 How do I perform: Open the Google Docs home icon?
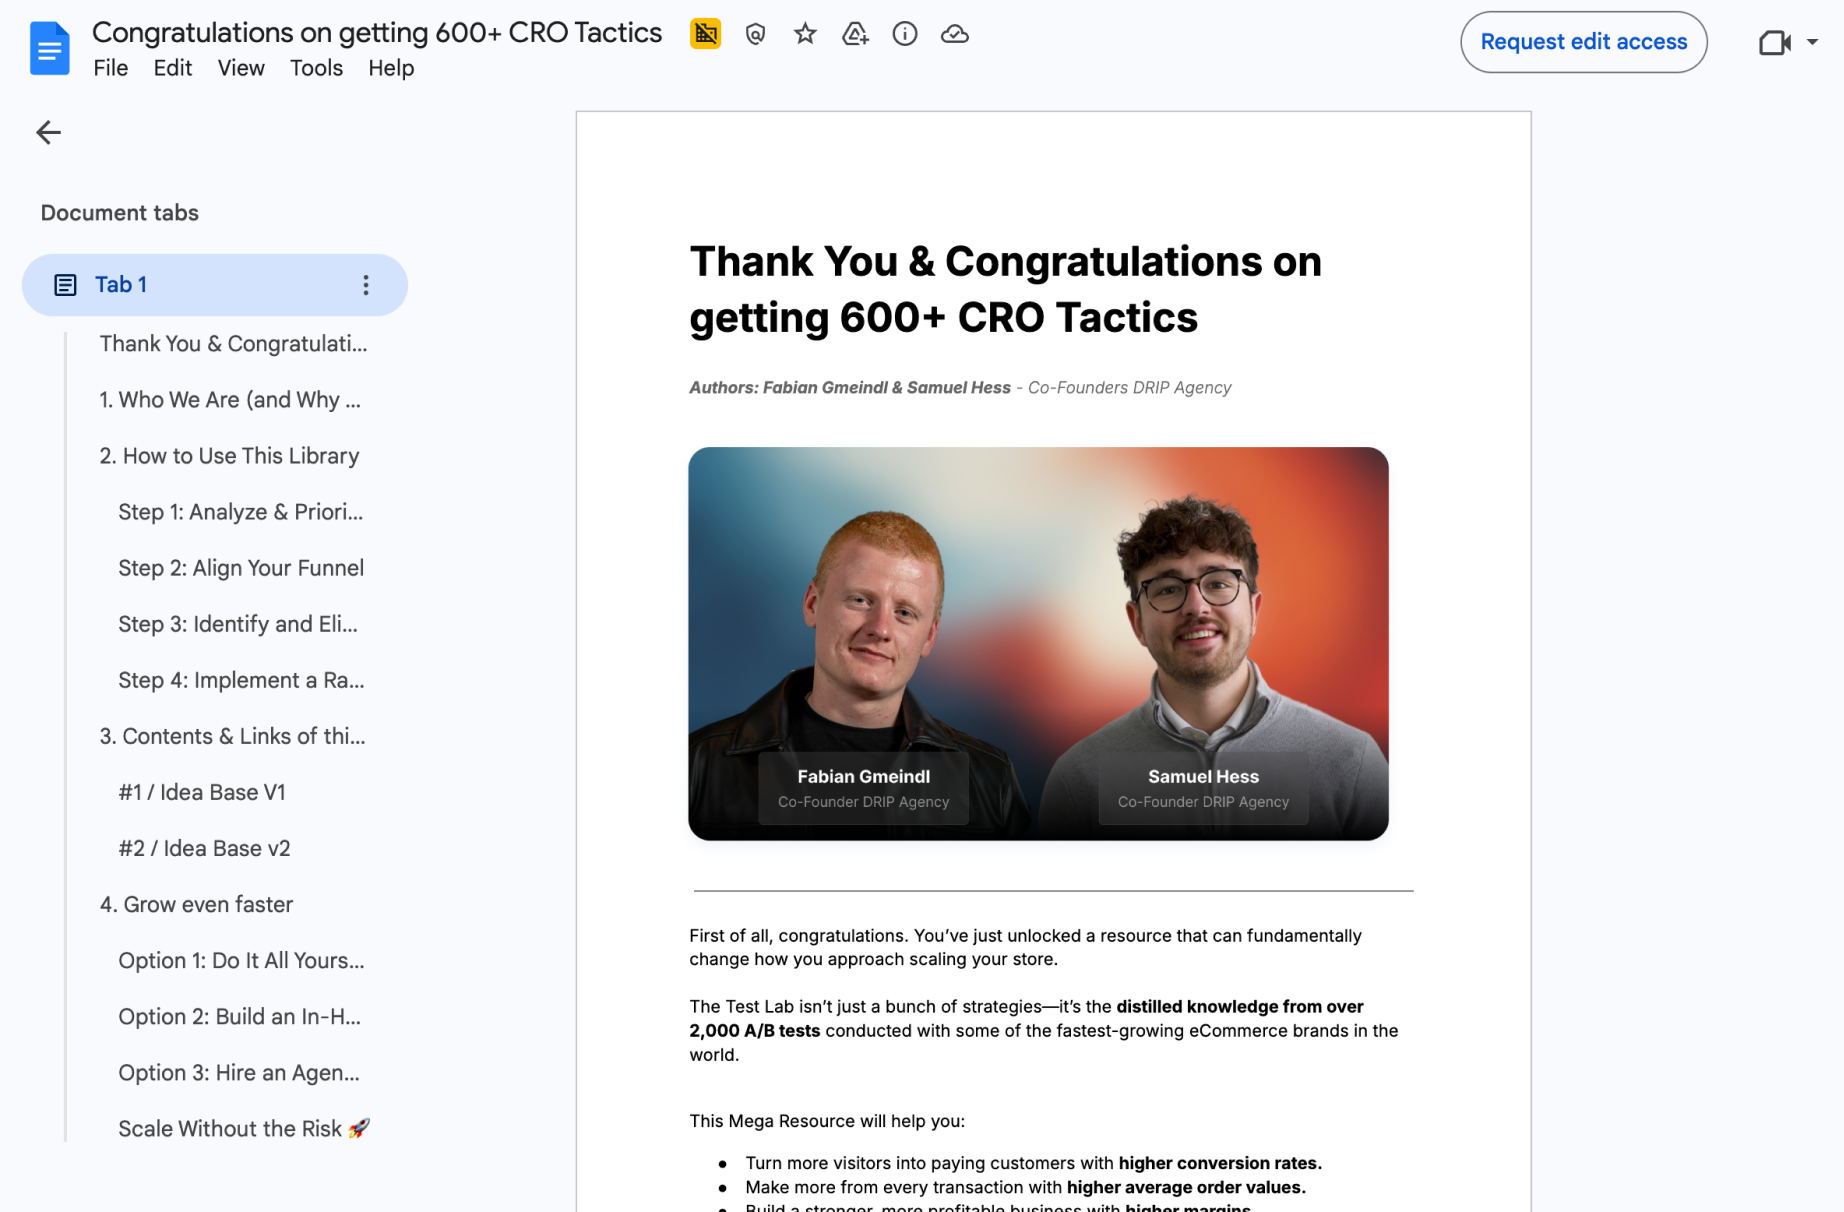click(49, 48)
